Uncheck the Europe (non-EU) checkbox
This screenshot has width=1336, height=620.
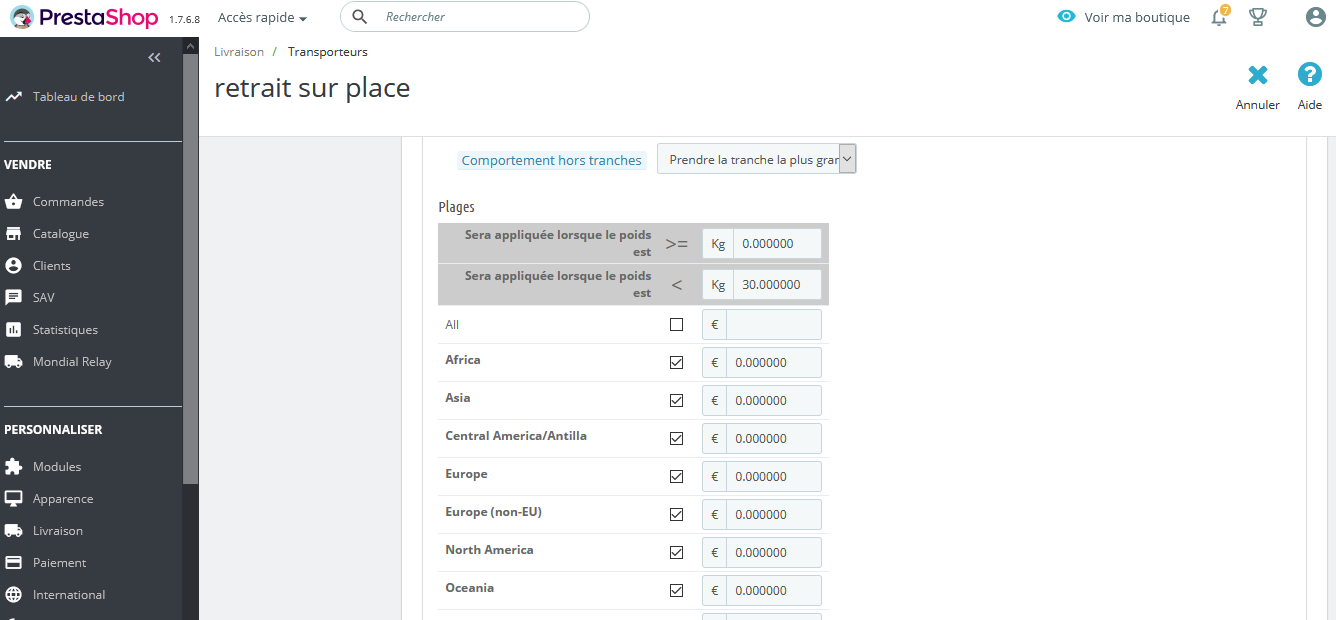(x=676, y=514)
